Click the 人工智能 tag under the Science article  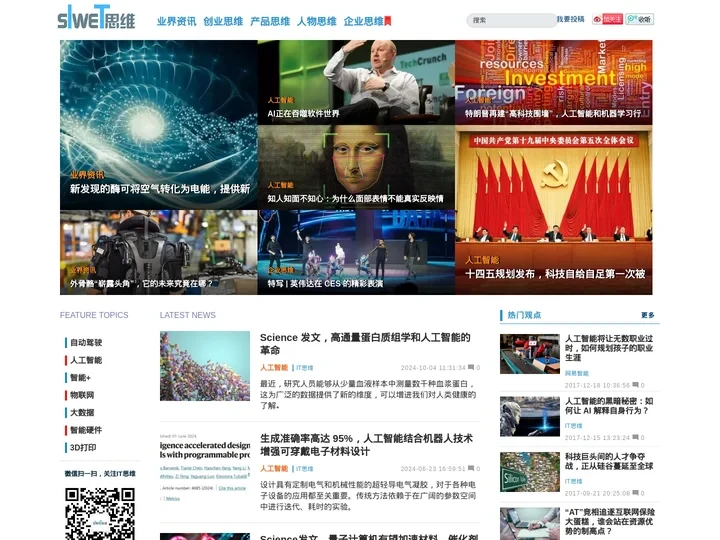(x=274, y=367)
